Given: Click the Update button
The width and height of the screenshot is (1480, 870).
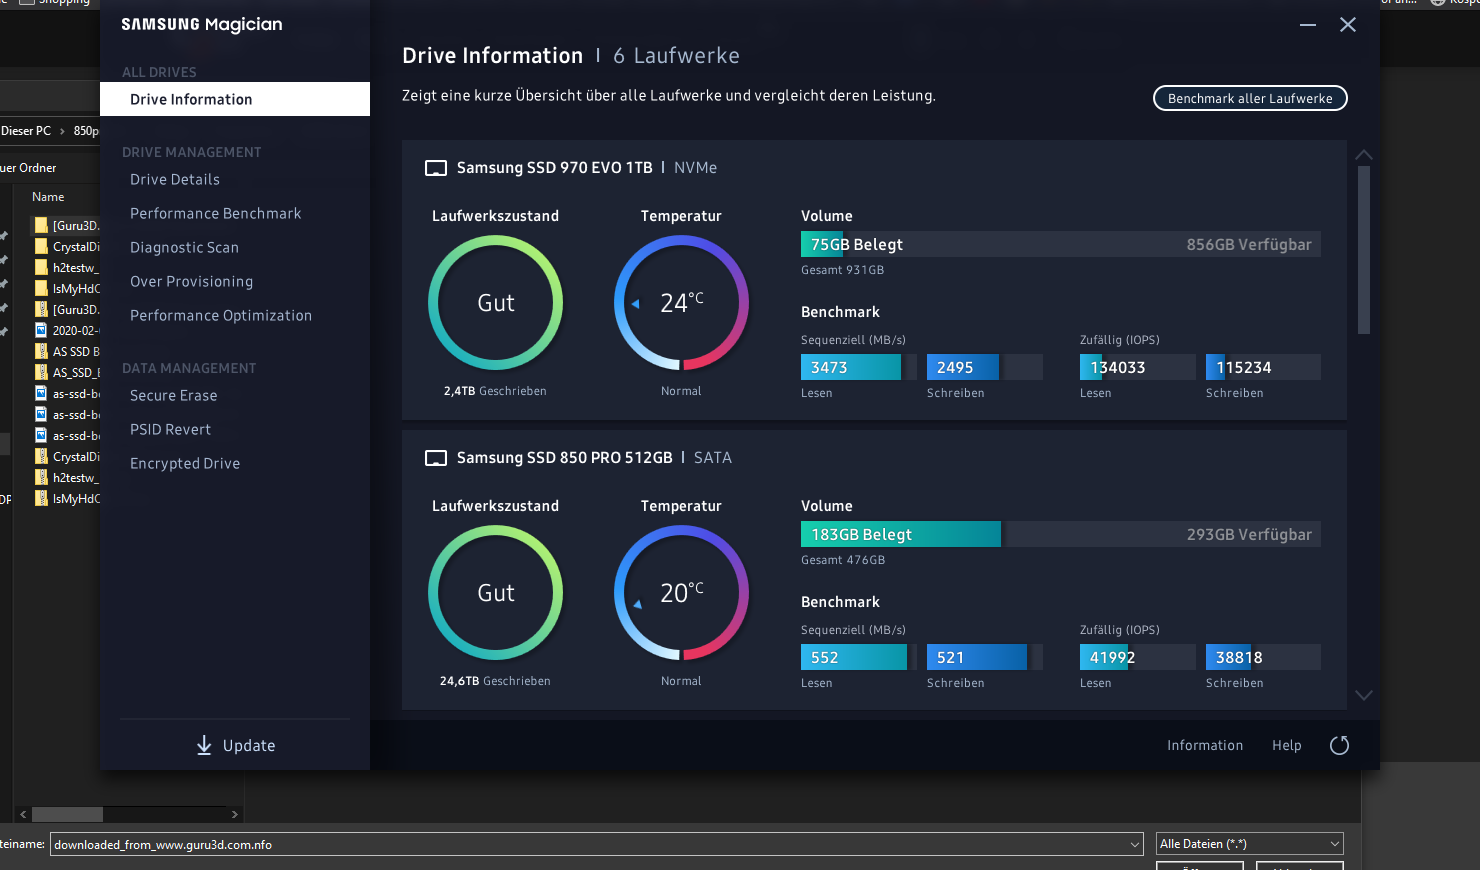Looking at the screenshot, I should tap(235, 745).
